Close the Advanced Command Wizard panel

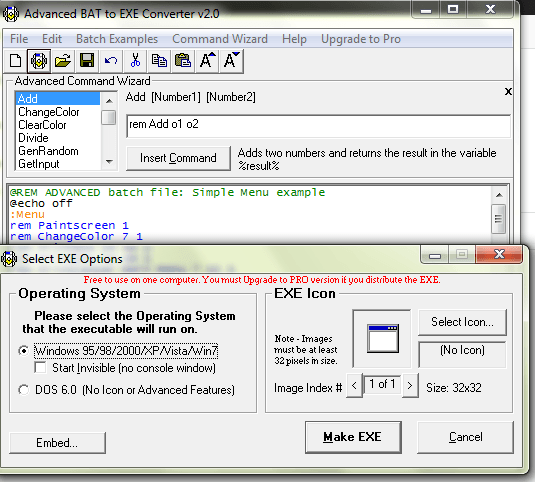coord(508,91)
